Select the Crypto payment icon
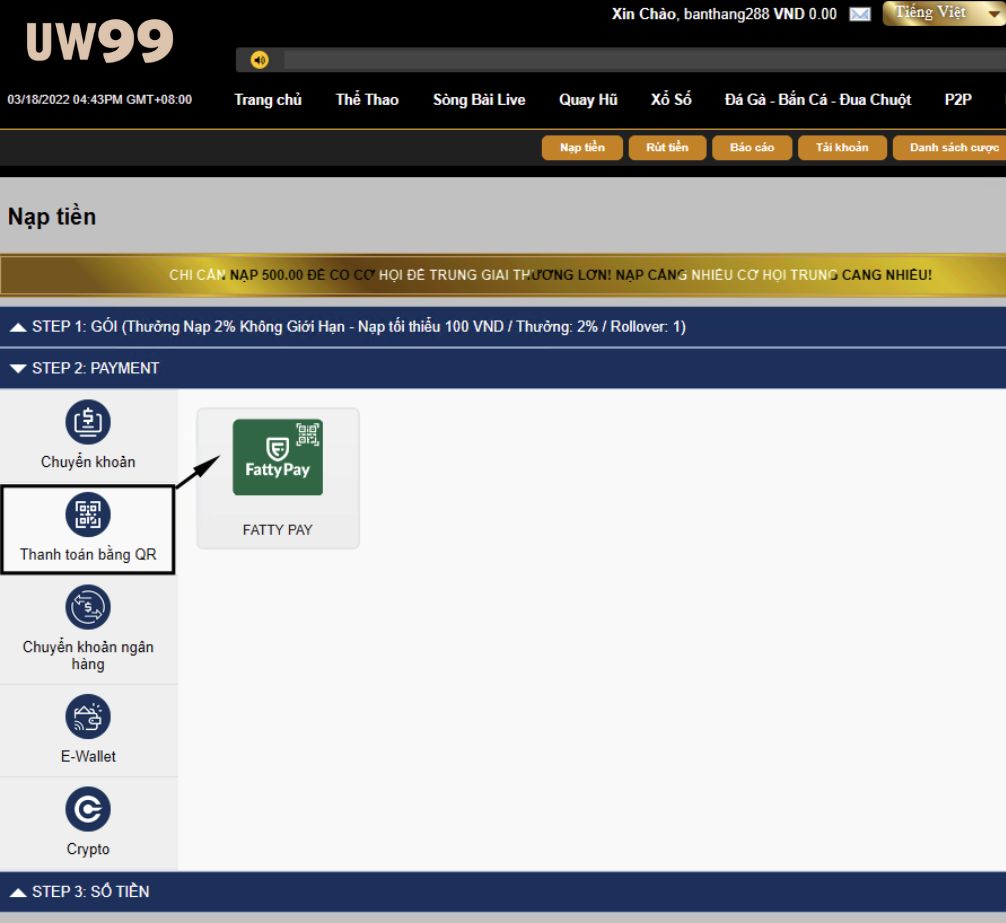 point(88,809)
